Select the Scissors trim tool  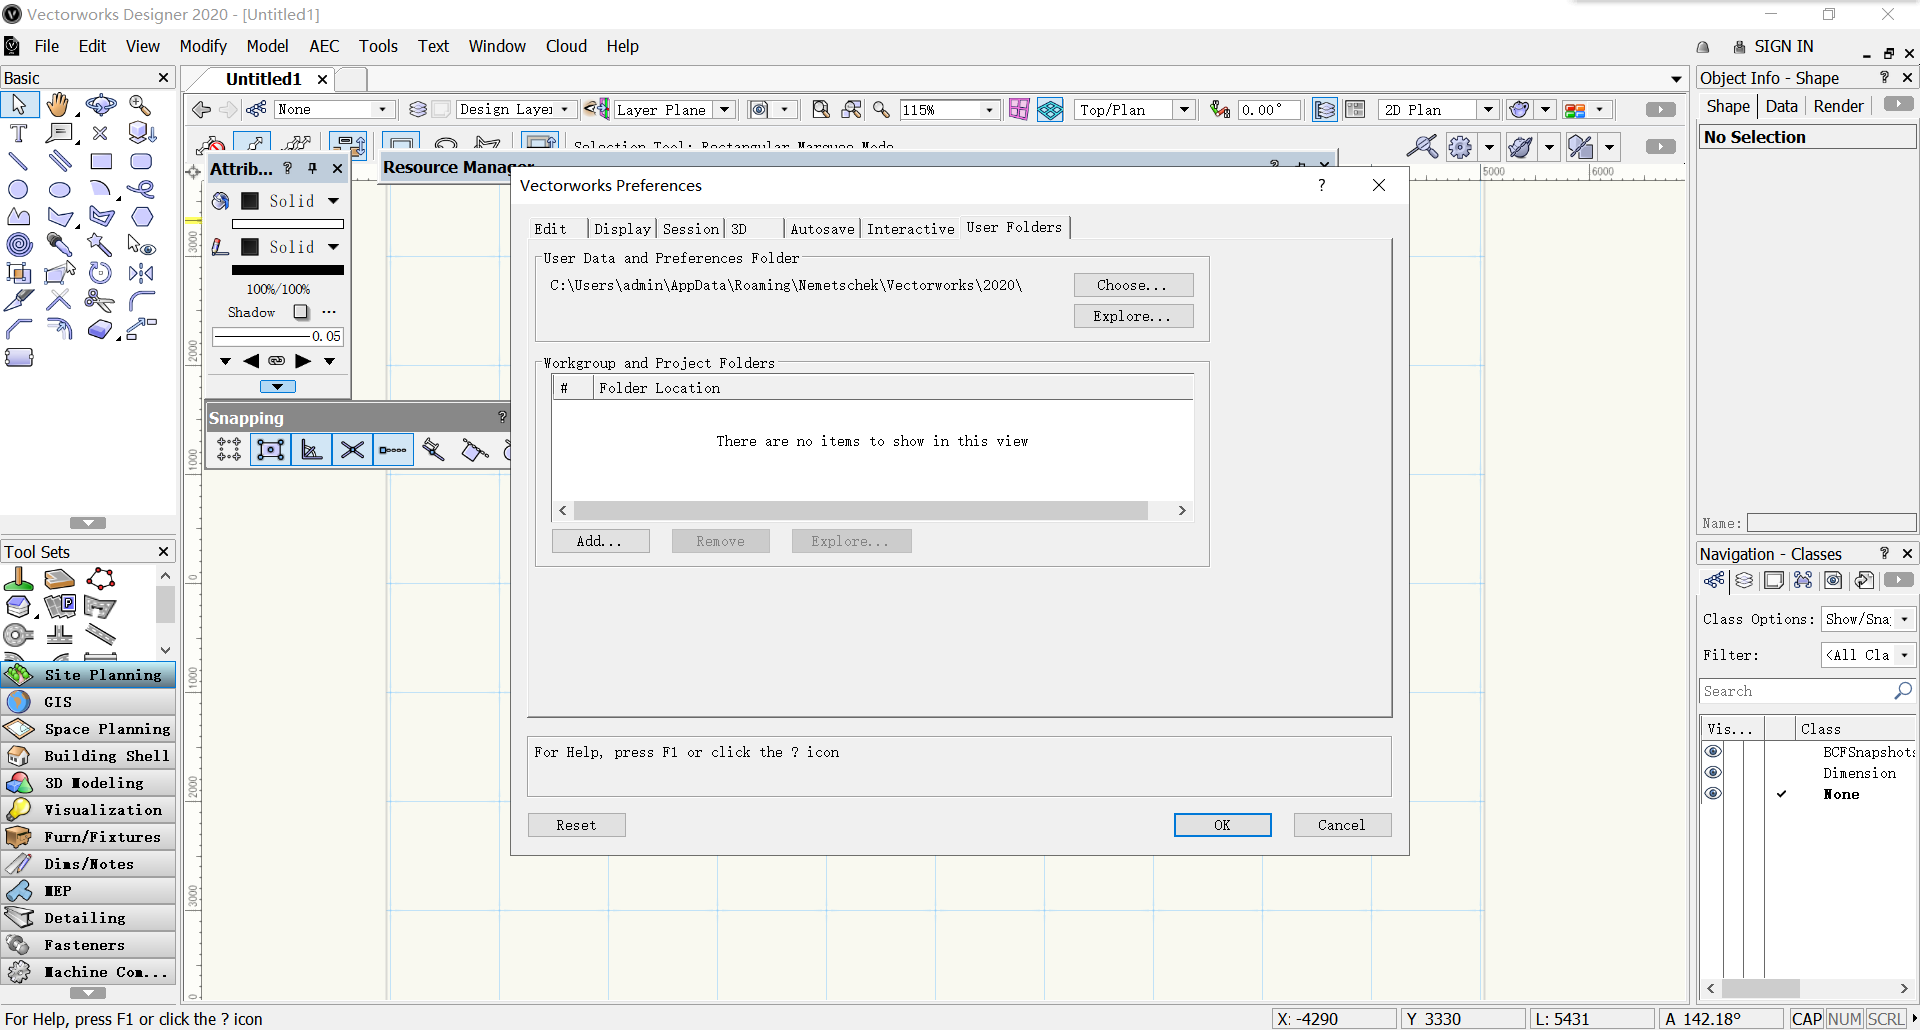tap(99, 300)
